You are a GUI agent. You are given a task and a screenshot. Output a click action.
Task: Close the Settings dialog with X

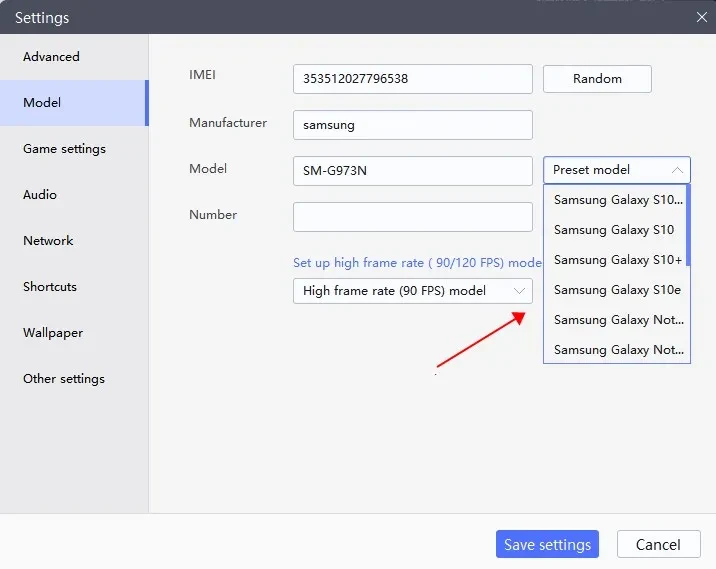point(701,17)
